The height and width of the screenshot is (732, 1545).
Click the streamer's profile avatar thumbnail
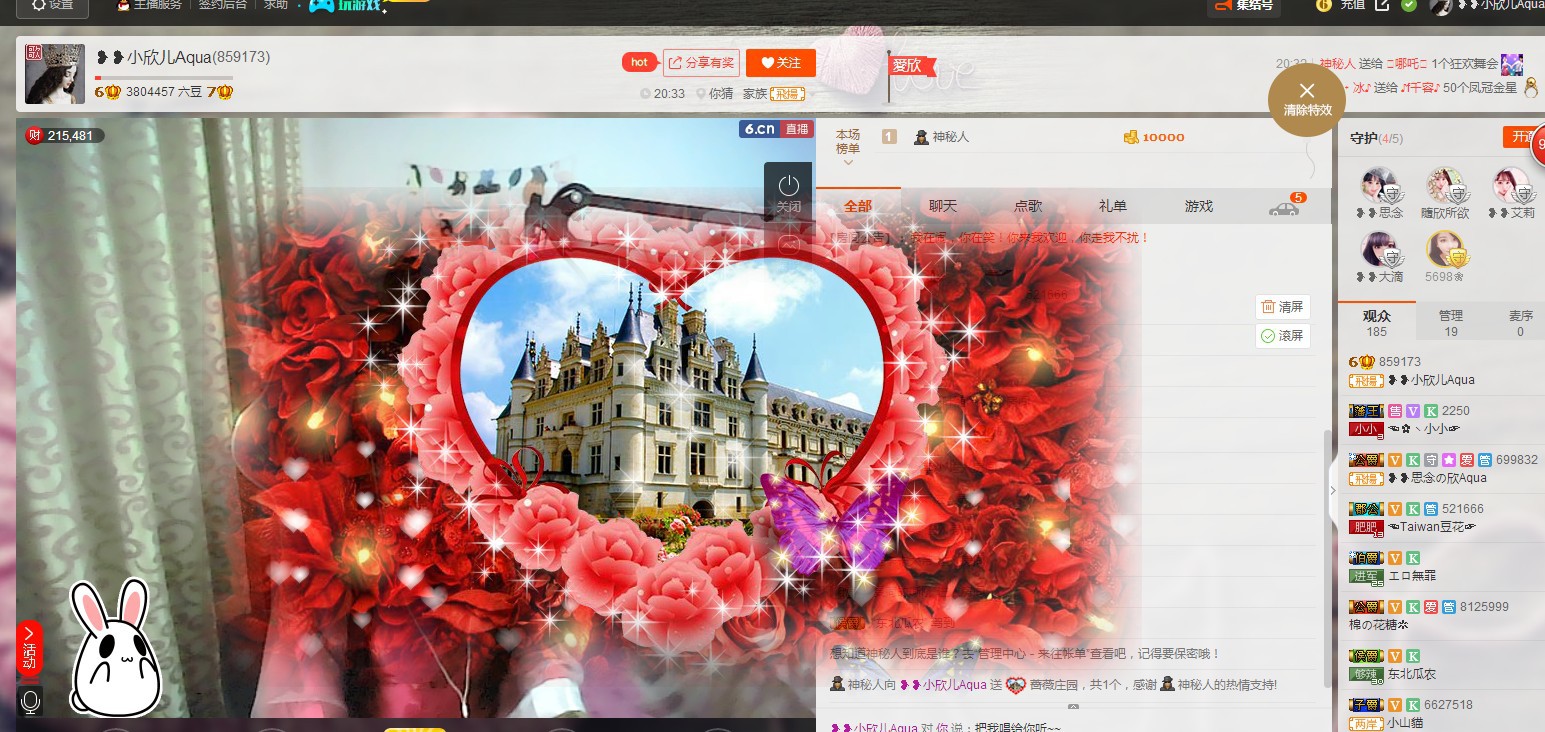55,73
